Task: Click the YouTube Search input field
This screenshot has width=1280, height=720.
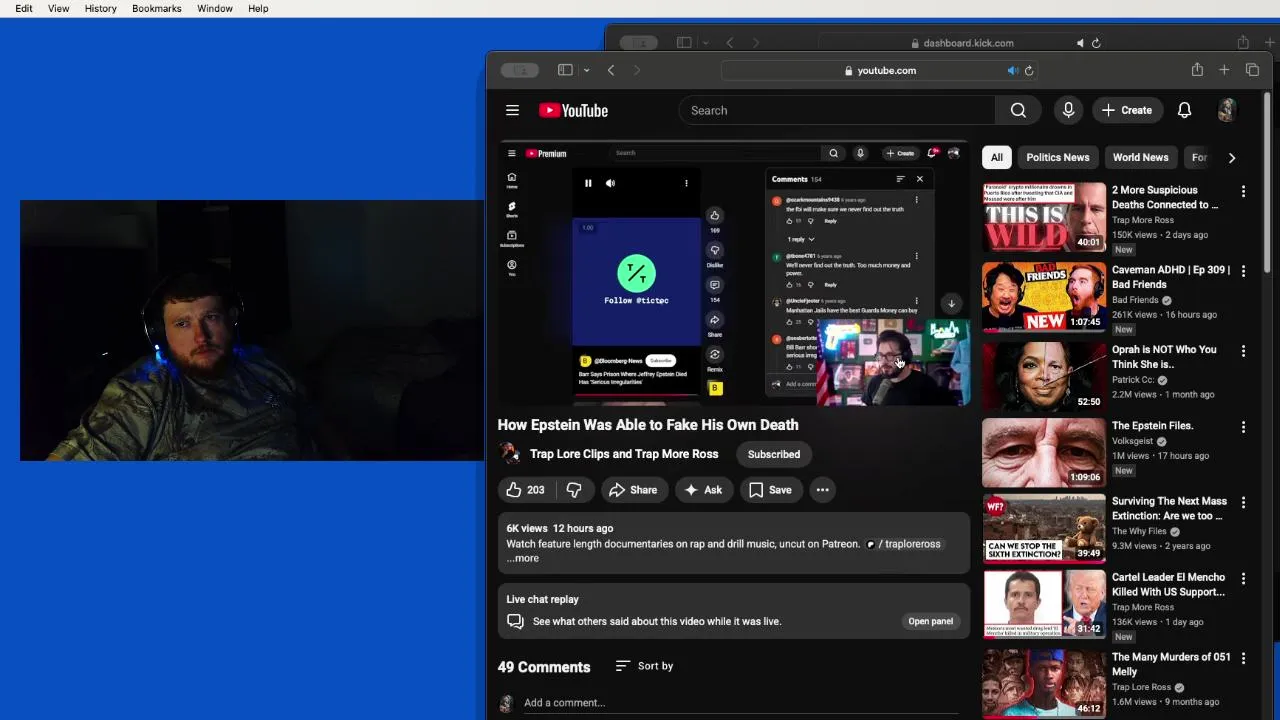Action: [x=837, y=110]
